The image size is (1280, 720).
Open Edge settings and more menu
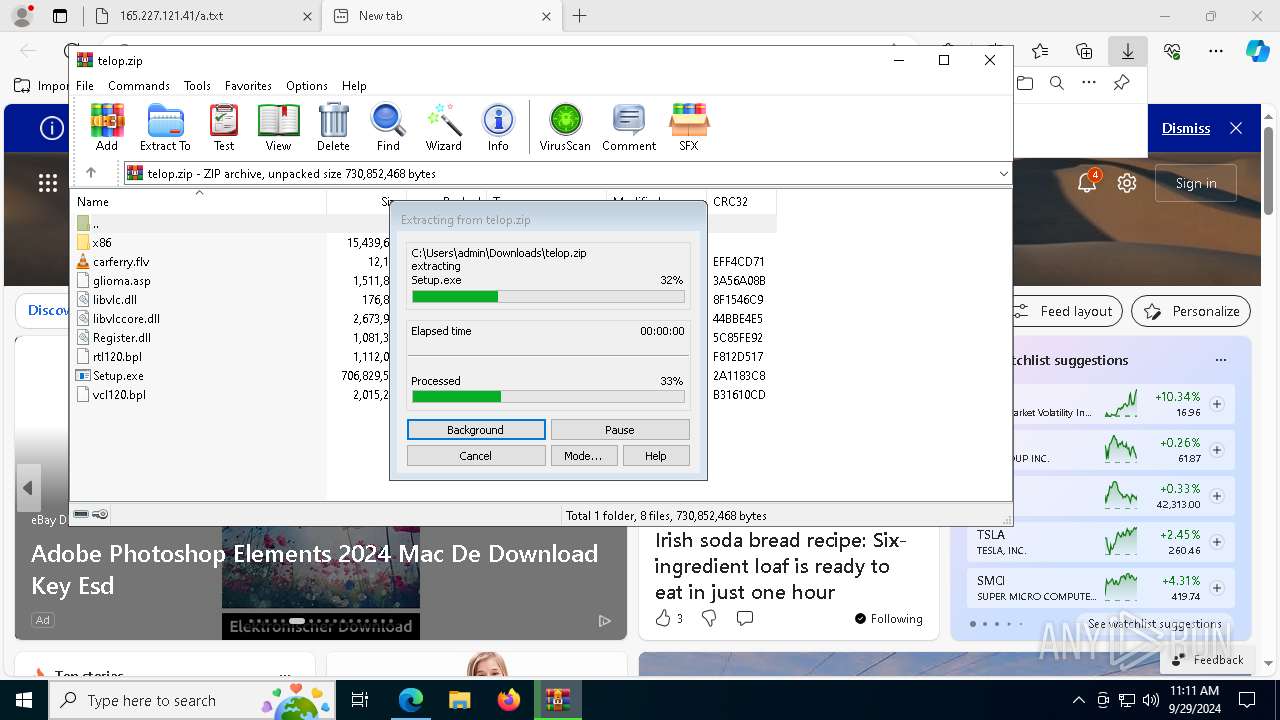pos(1216,51)
